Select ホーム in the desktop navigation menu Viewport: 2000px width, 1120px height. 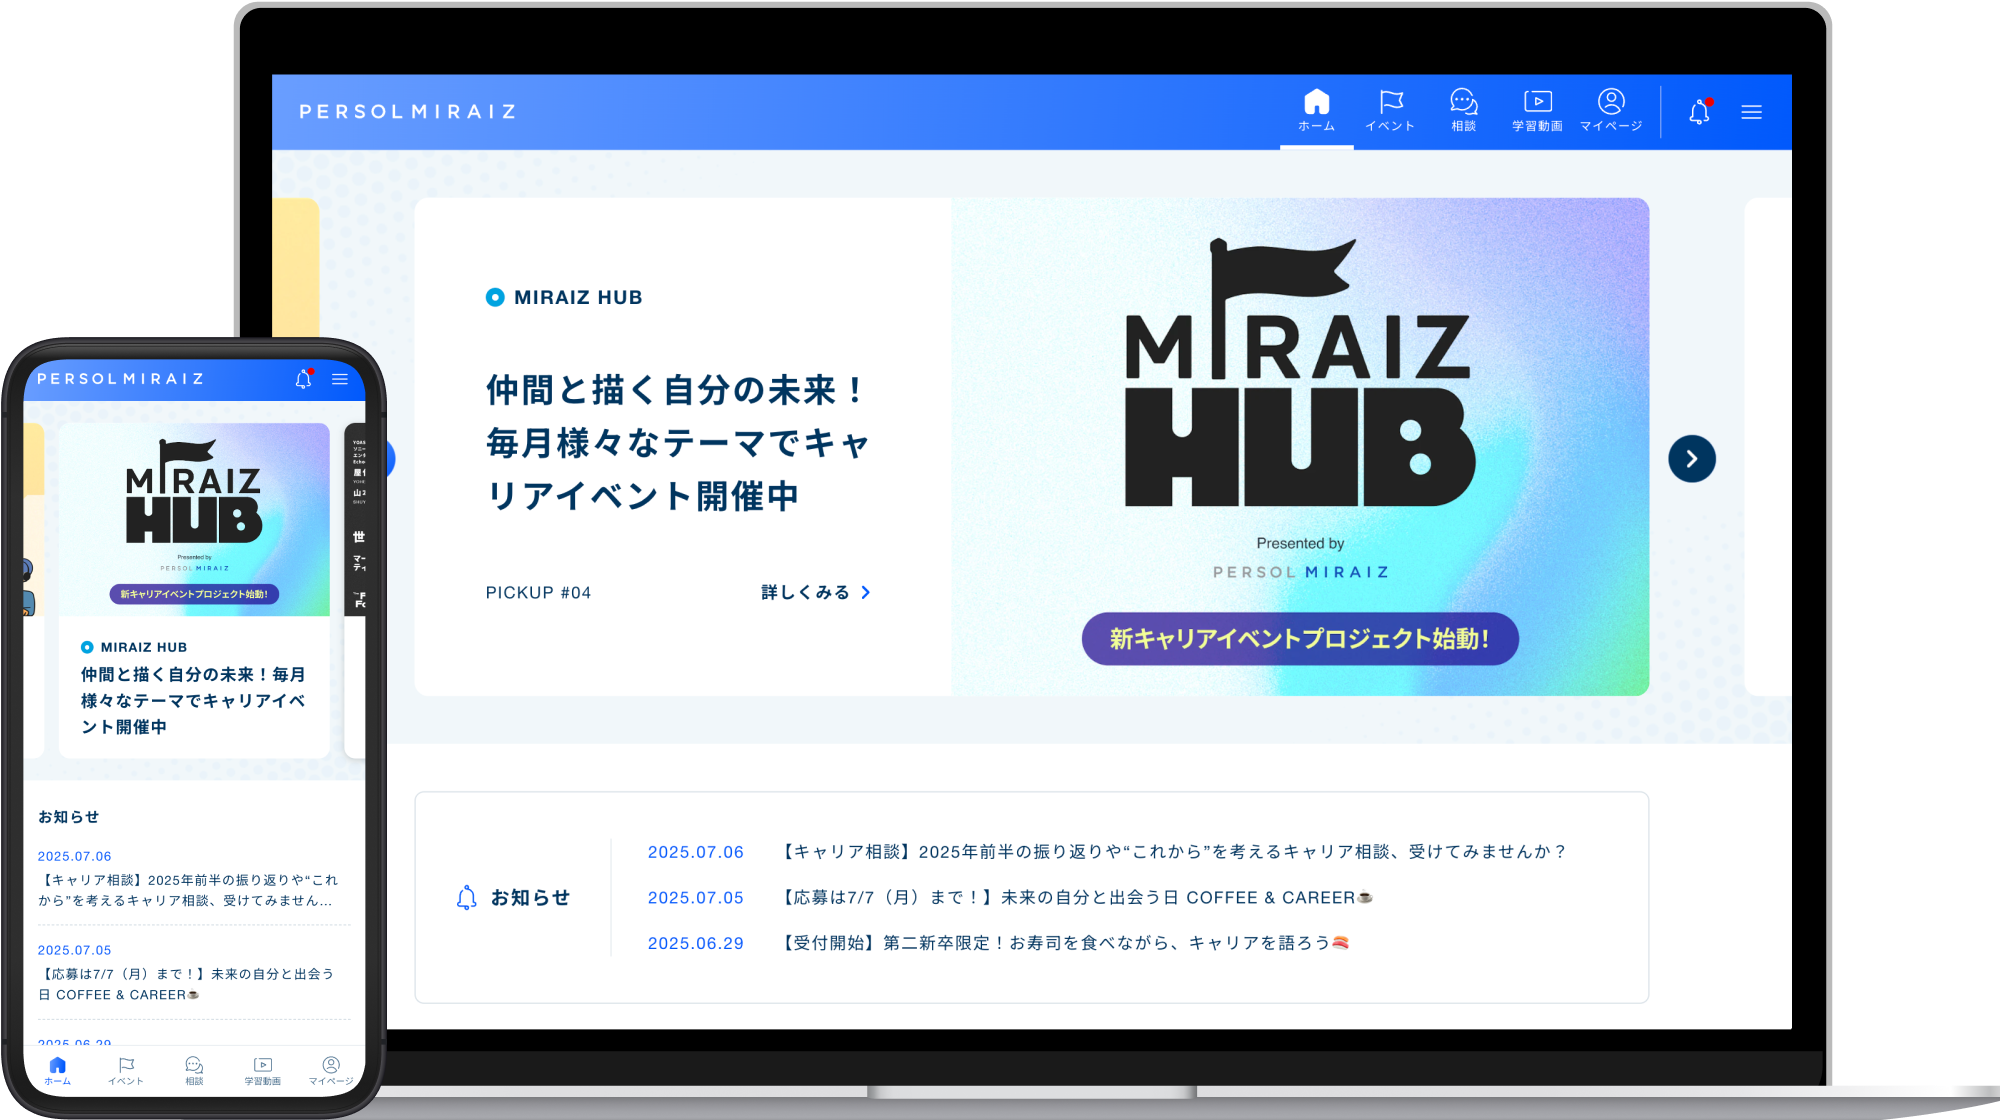pos(1316,110)
